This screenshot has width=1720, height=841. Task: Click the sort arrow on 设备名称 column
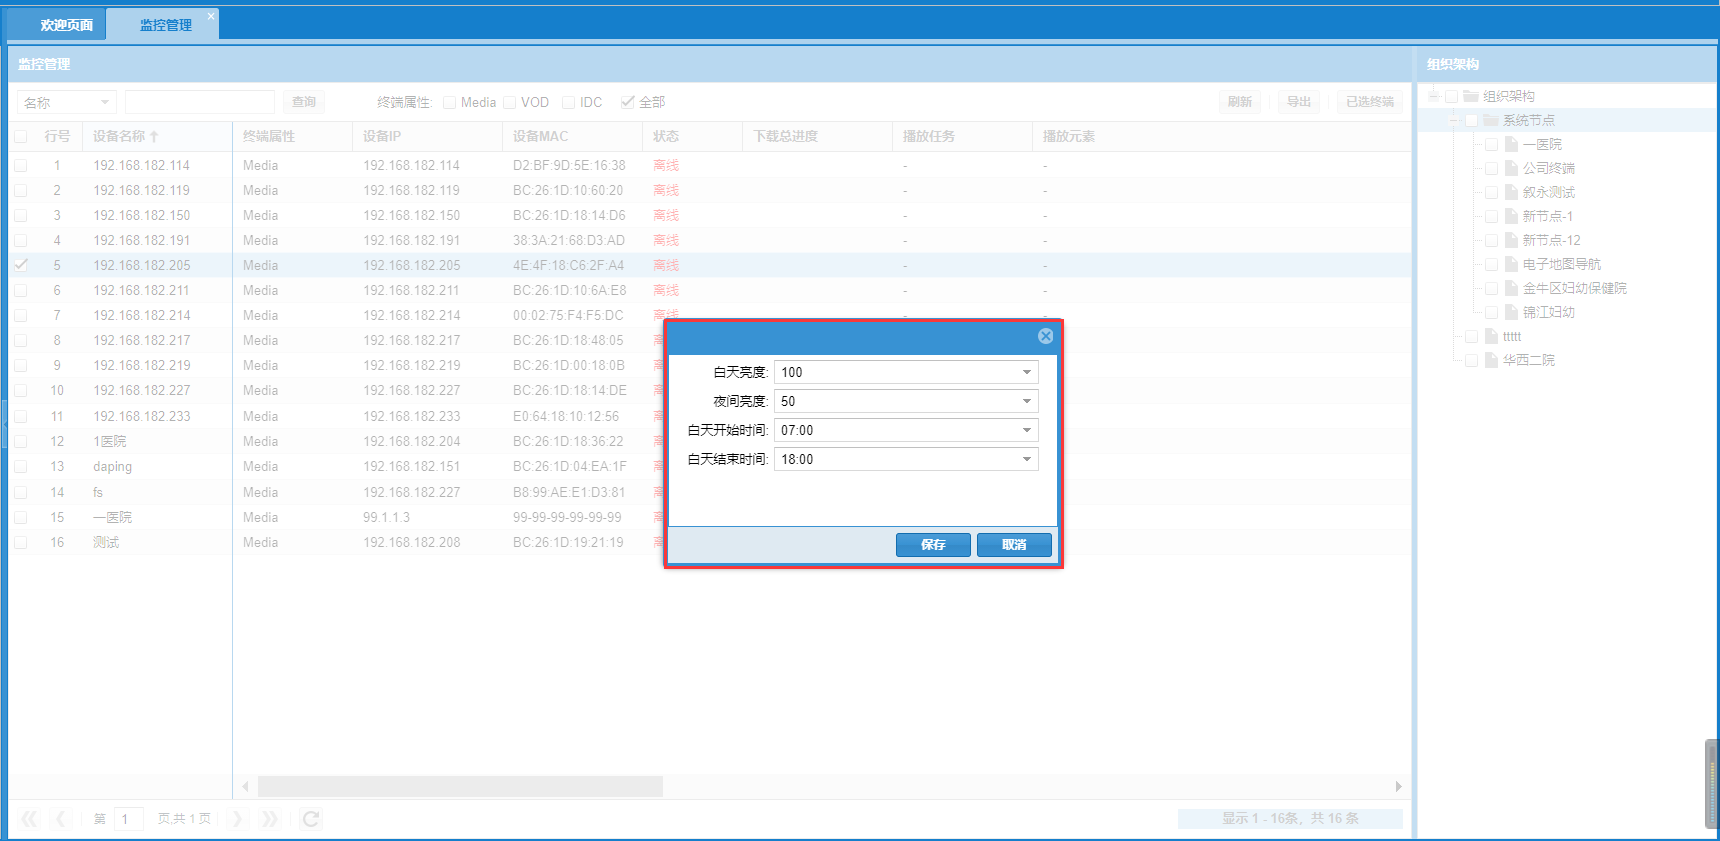pyautogui.click(x=154, y=137)
